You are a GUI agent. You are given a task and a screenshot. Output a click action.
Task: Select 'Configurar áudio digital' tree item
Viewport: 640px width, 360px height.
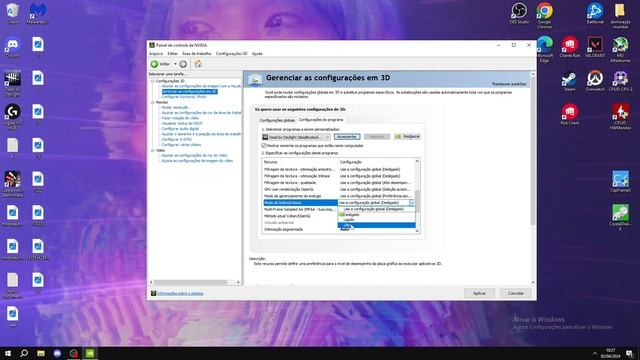tap(180, 129)
